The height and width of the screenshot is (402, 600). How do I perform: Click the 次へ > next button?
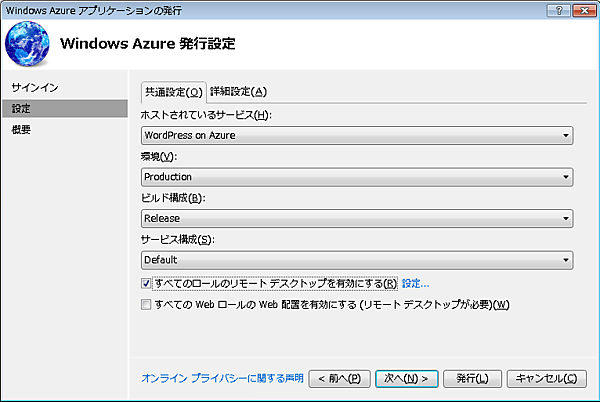(x=407, y=378)
